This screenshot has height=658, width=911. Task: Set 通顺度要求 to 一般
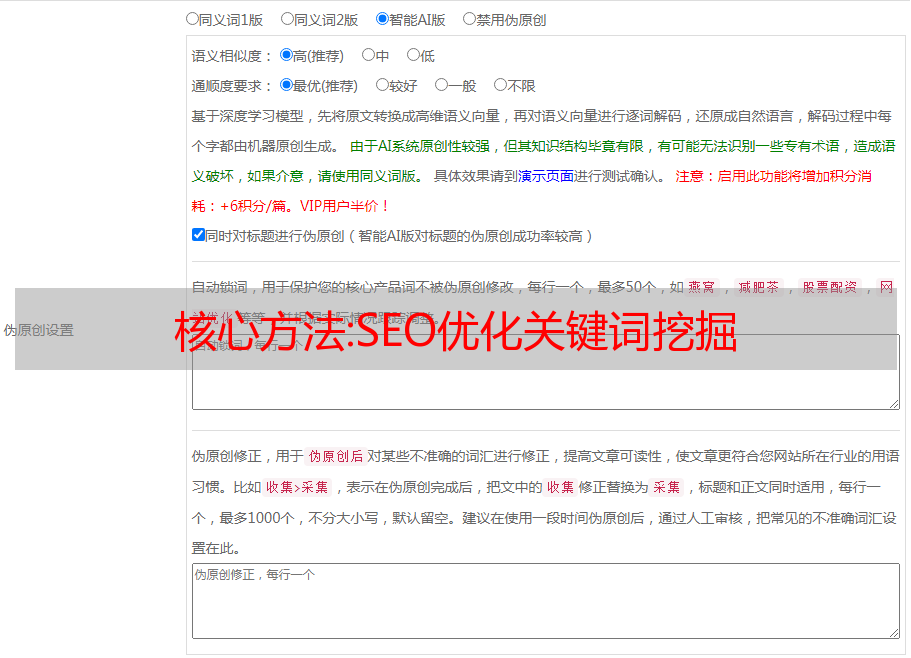click(442, 85)
